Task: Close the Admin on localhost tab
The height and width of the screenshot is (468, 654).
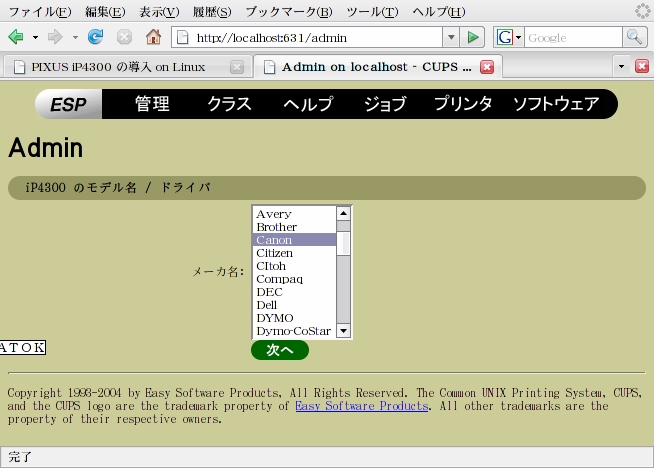Action: click(x=487, y=67)
